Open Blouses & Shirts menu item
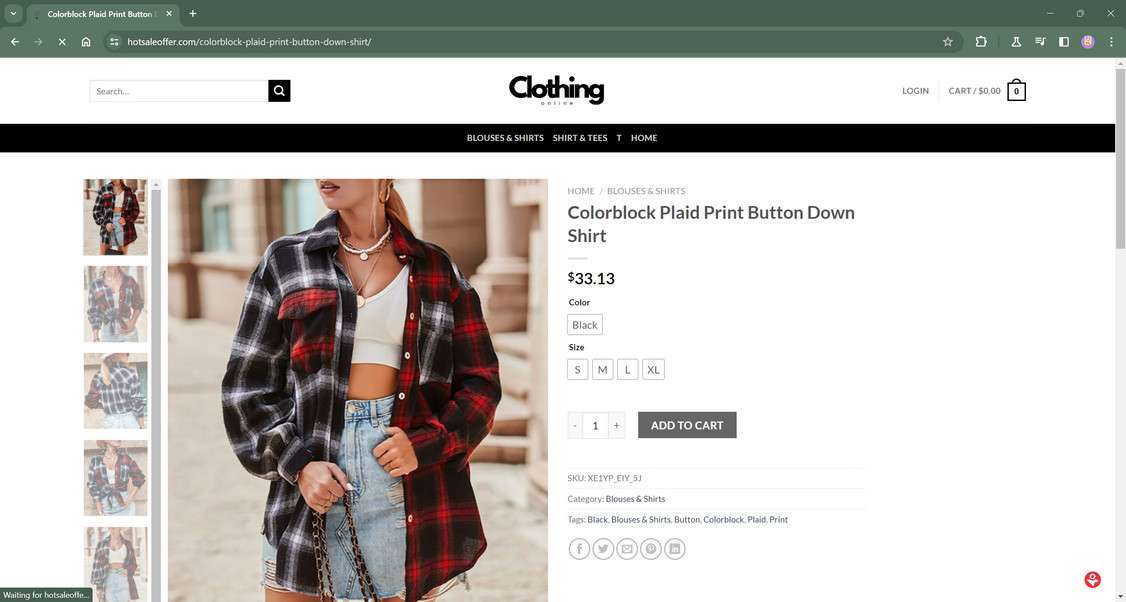Viewport: 1126px width, 602px height. coord(505,138)
